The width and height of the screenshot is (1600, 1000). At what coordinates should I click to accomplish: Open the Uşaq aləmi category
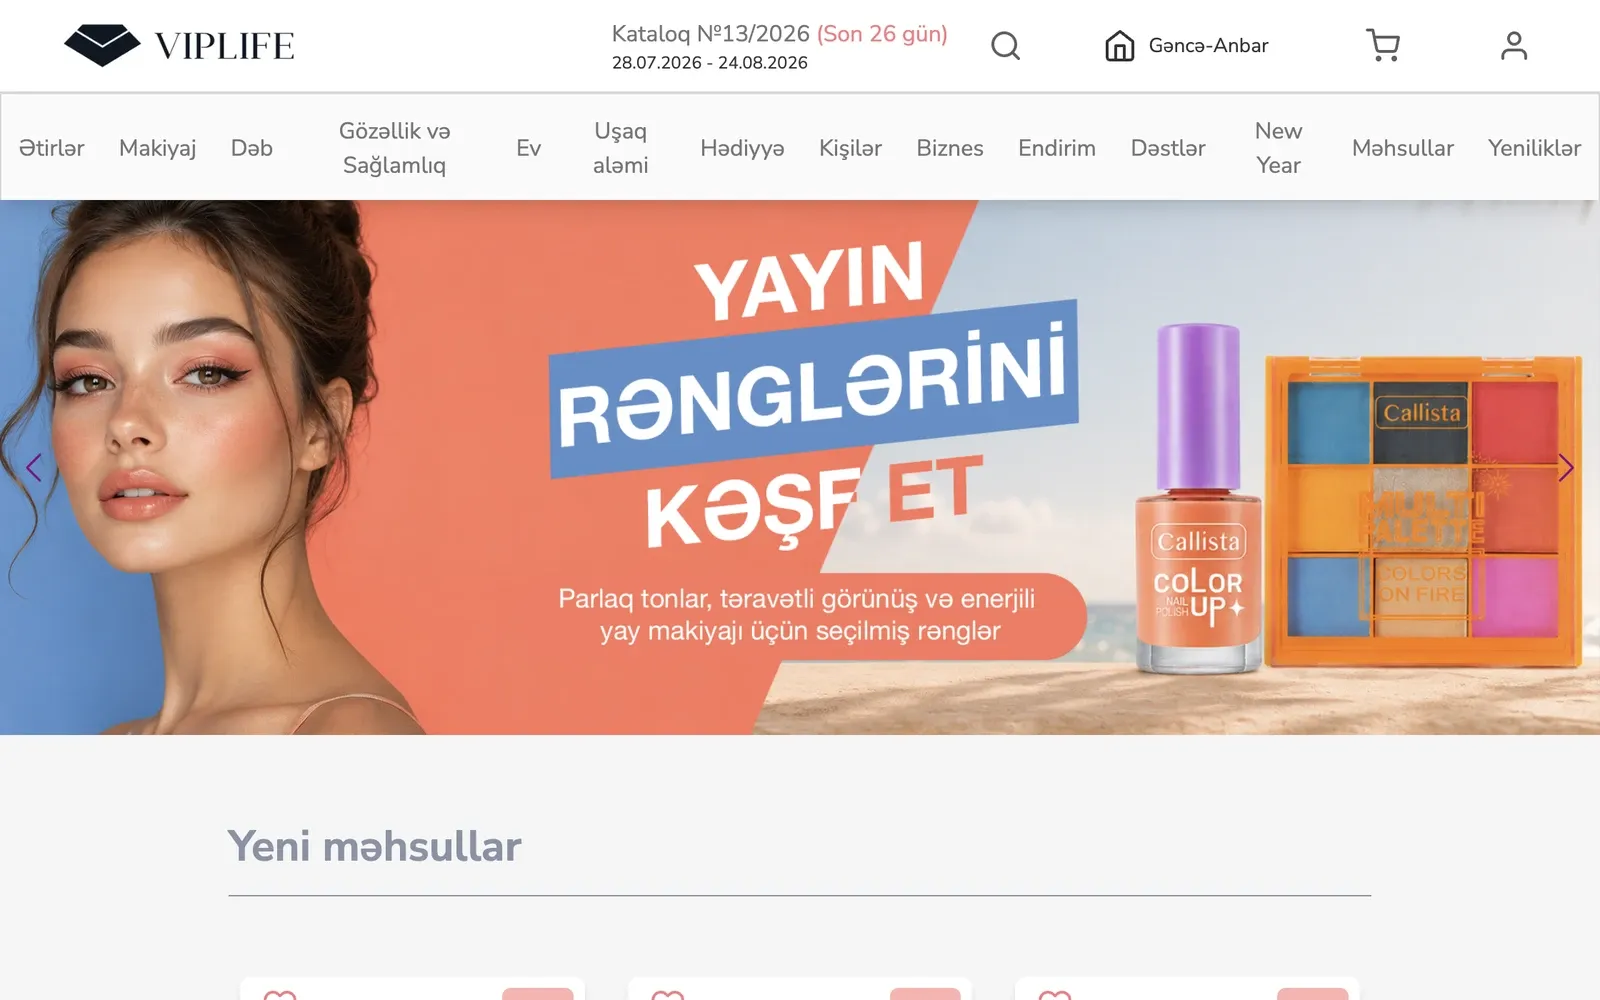(621, 148)
